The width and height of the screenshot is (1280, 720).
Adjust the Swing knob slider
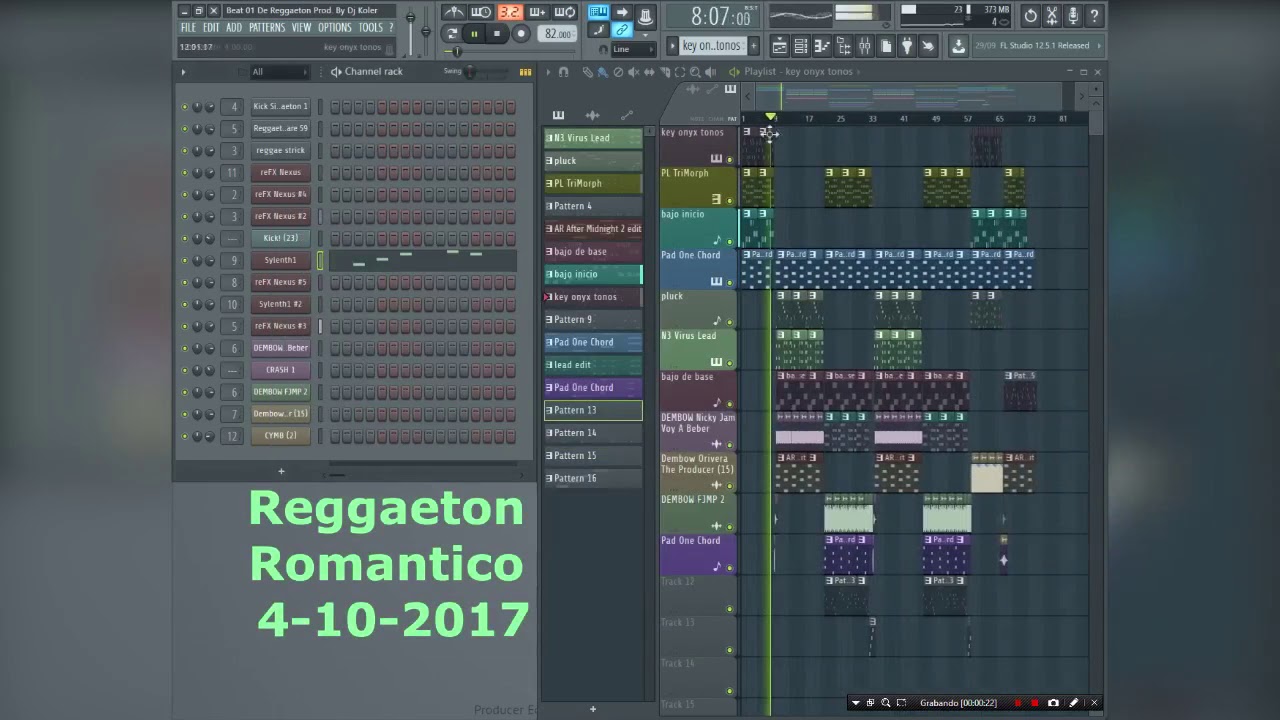470,72
